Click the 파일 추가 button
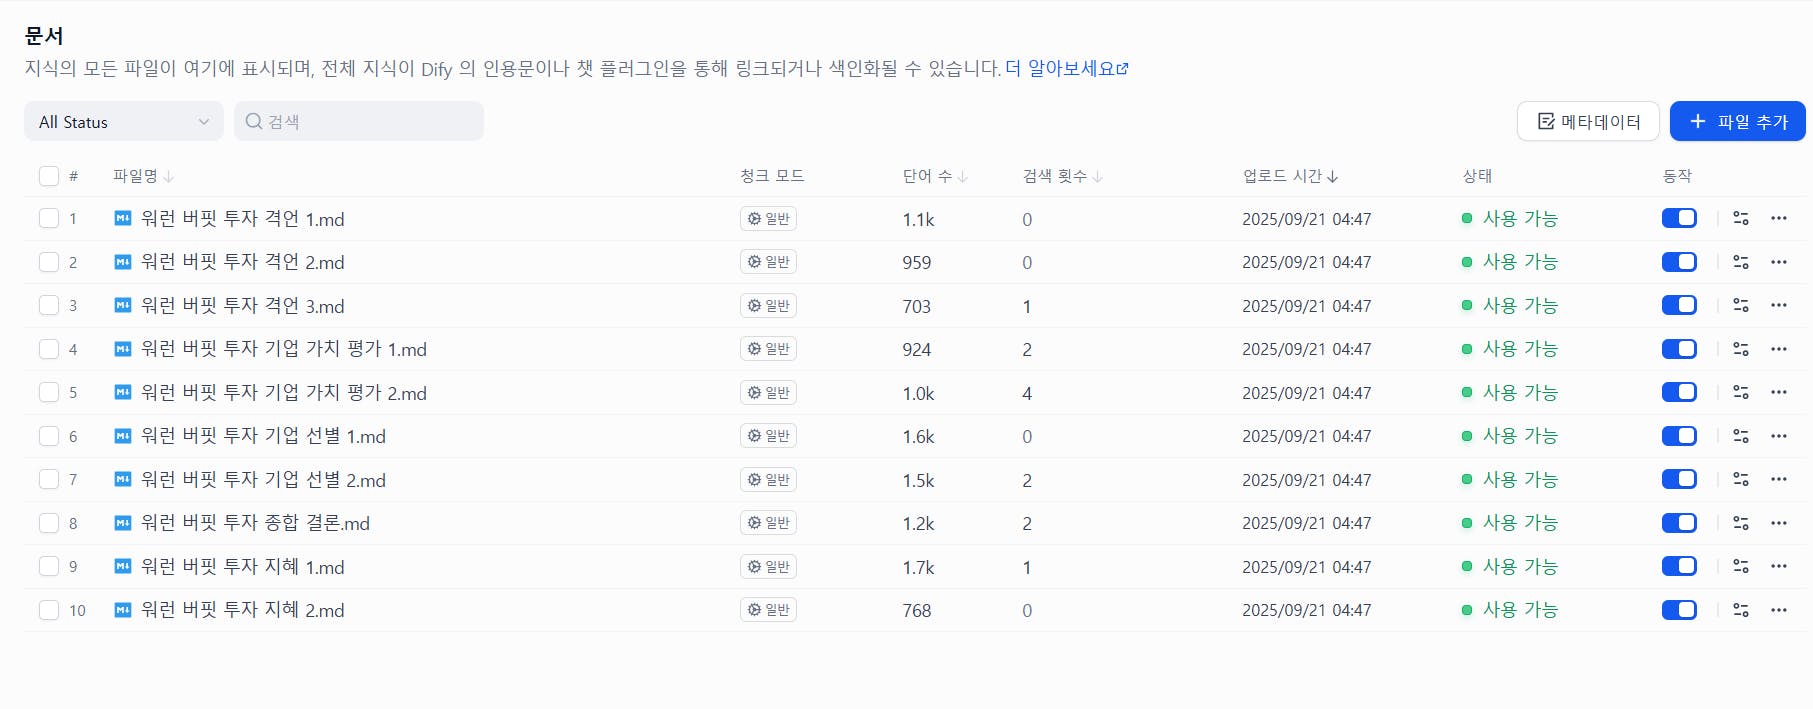1813x709 pixels. [1737, 122]
